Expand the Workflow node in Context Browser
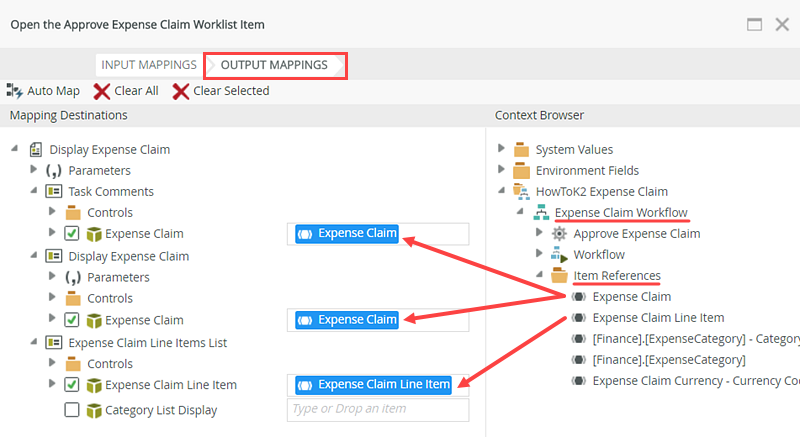This screenshot has height=437, width=800. pyautogui.click(x=540, y=255)
